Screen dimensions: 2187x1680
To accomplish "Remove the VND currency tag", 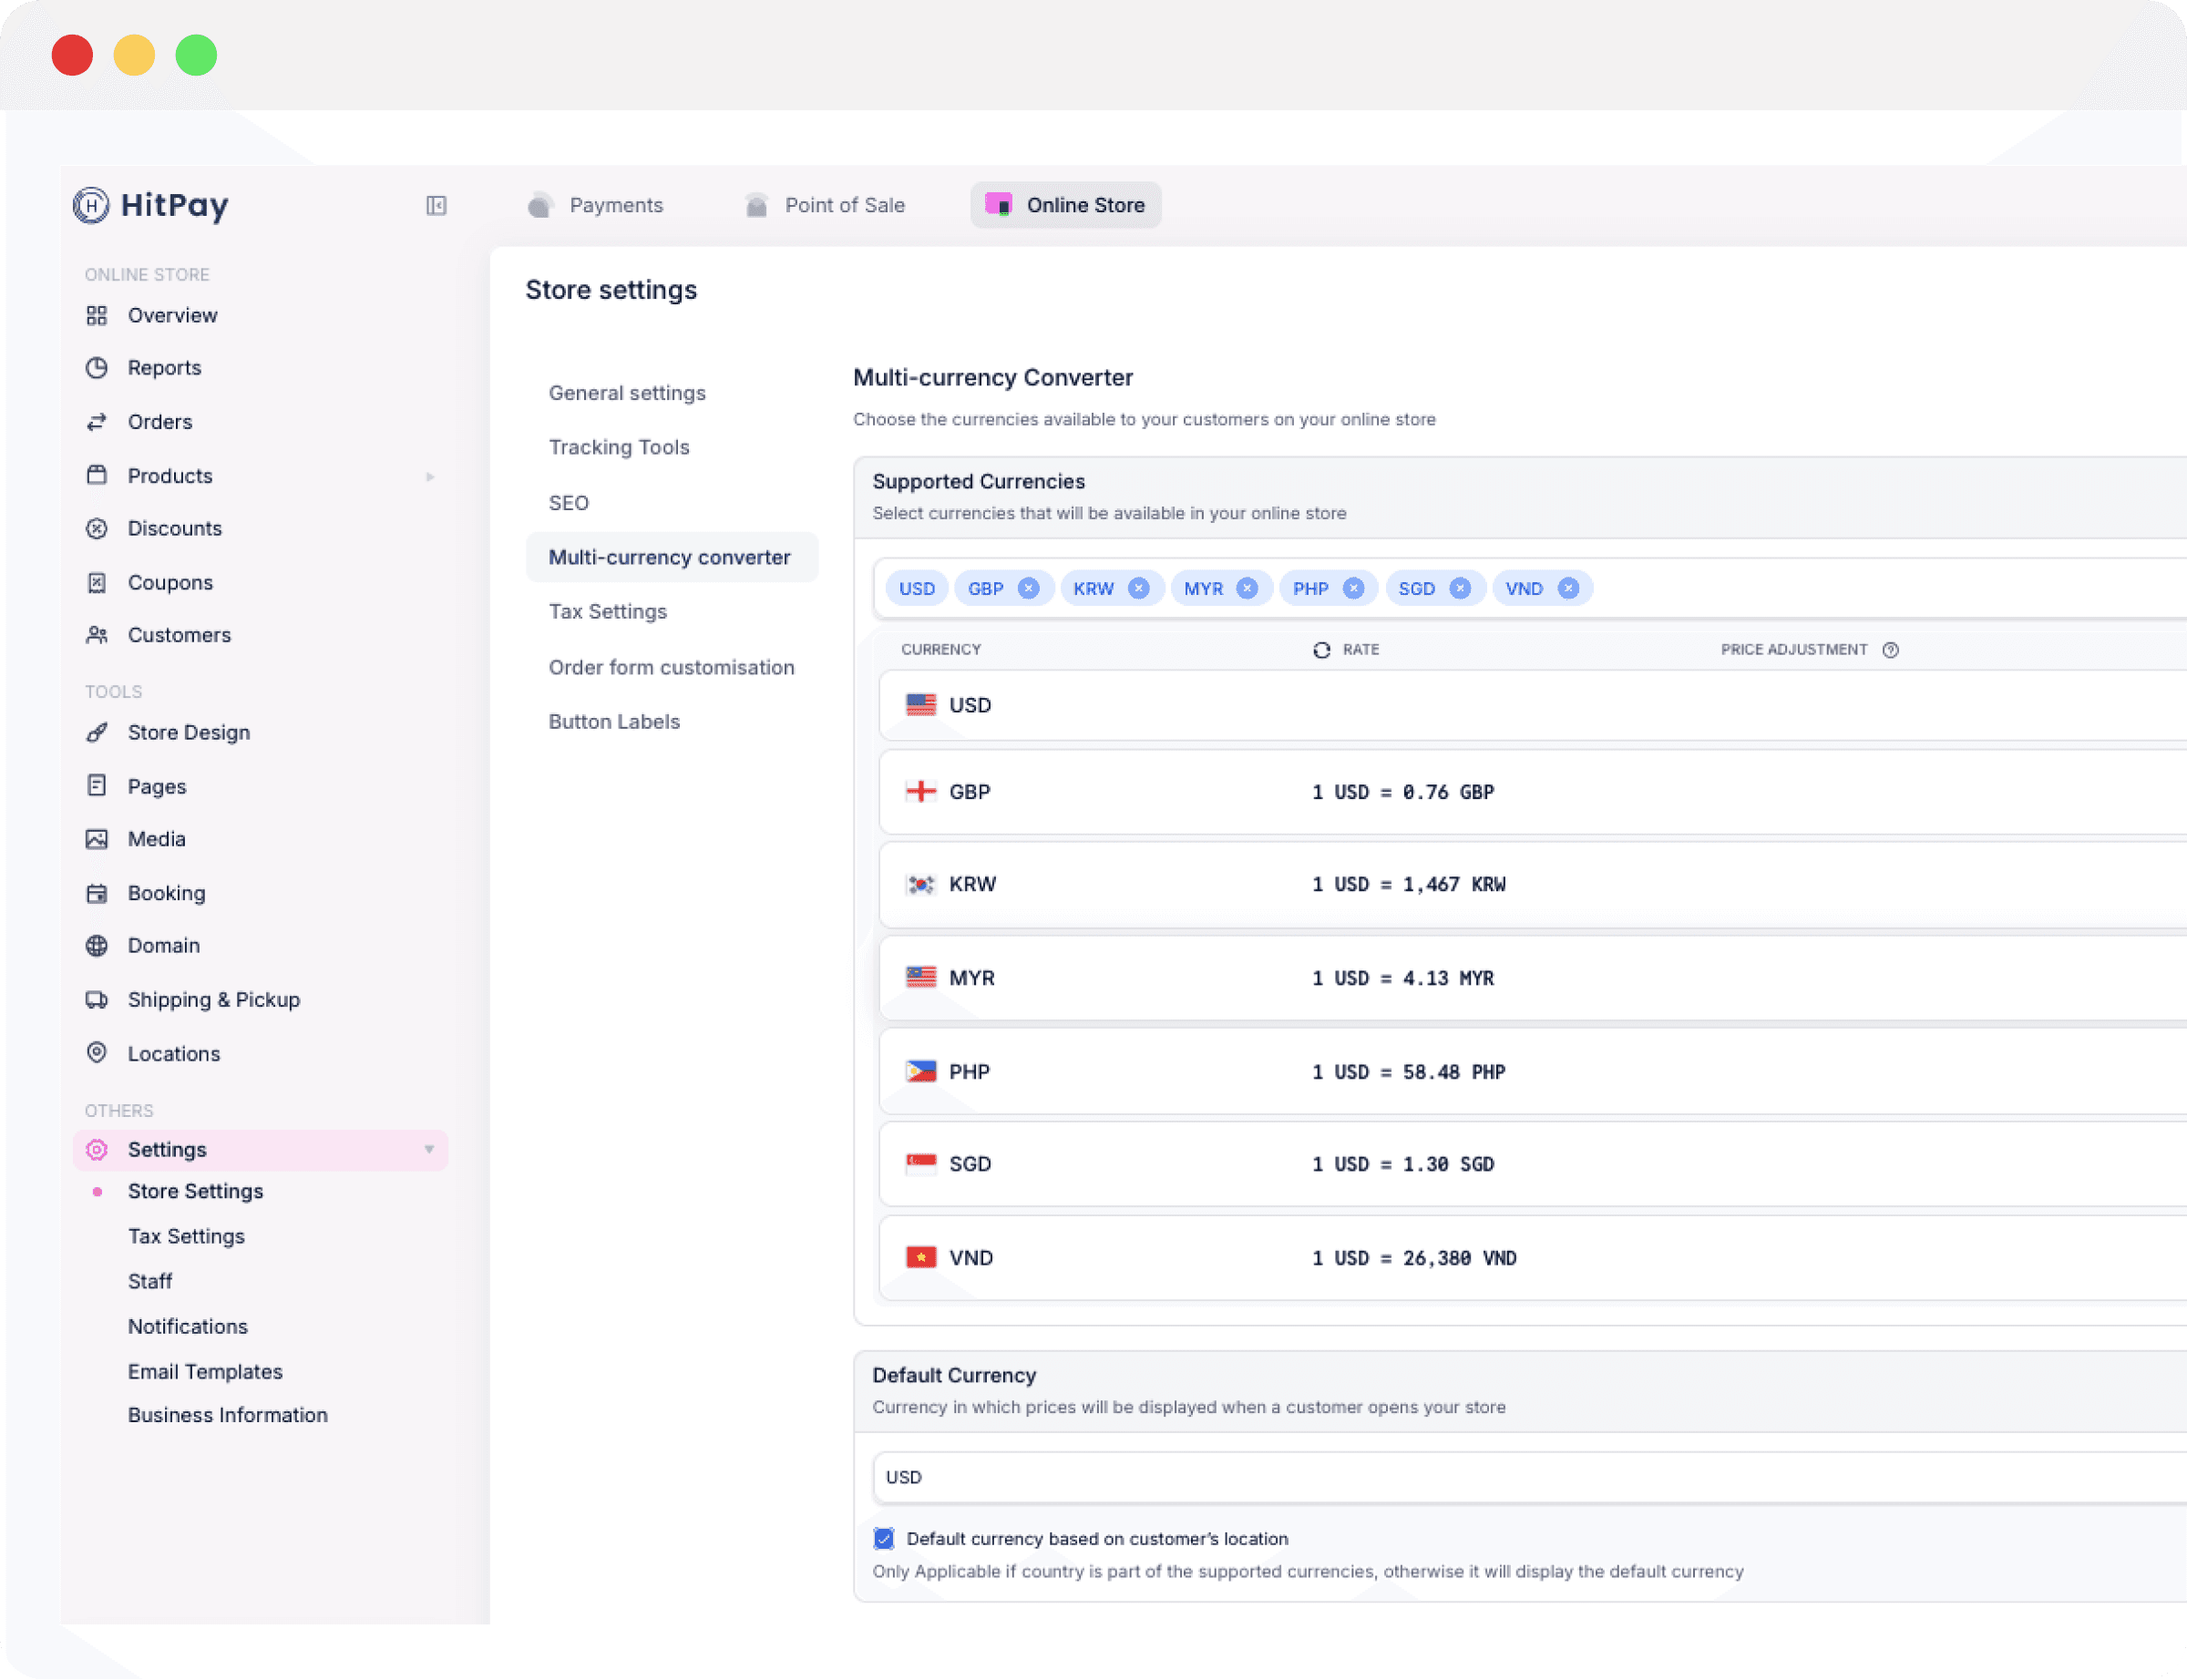I will pos(1568,589).
